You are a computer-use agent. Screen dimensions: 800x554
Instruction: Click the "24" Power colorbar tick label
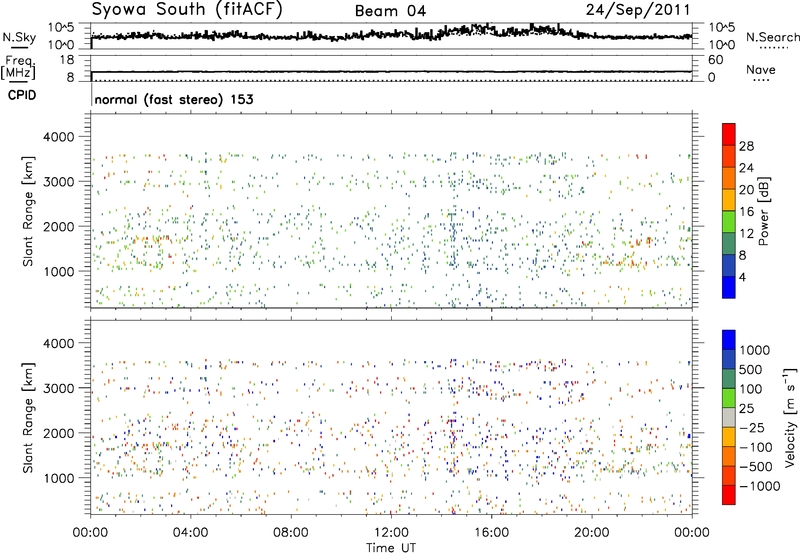coord(746,168)
